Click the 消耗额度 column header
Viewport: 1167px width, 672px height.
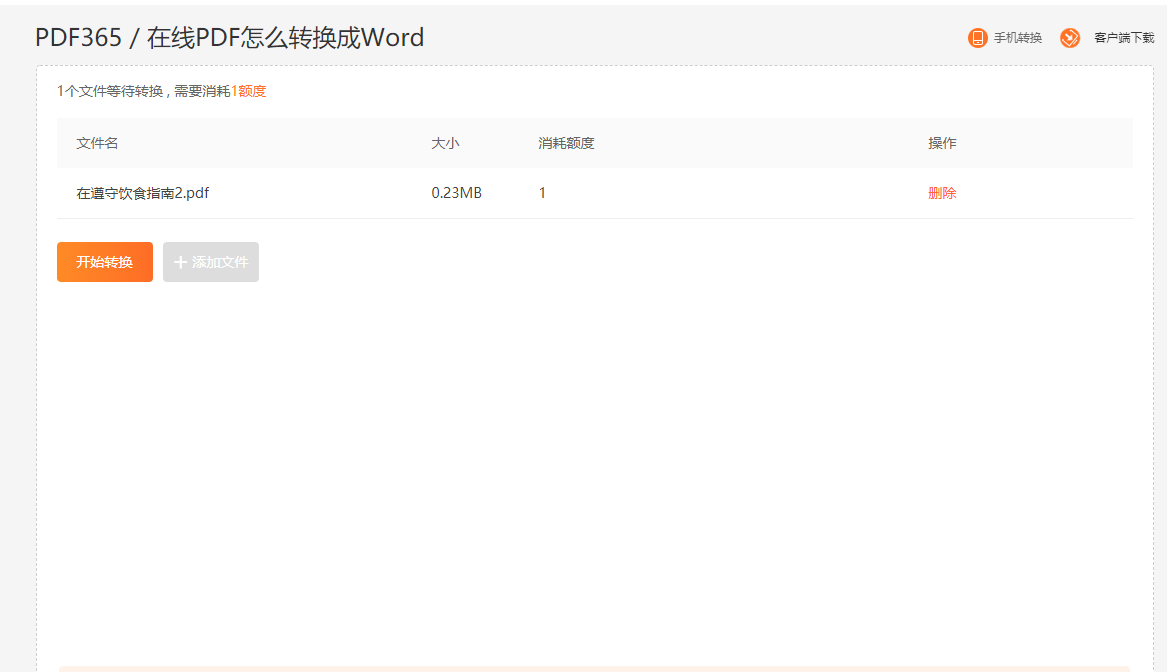pos(566,143)
